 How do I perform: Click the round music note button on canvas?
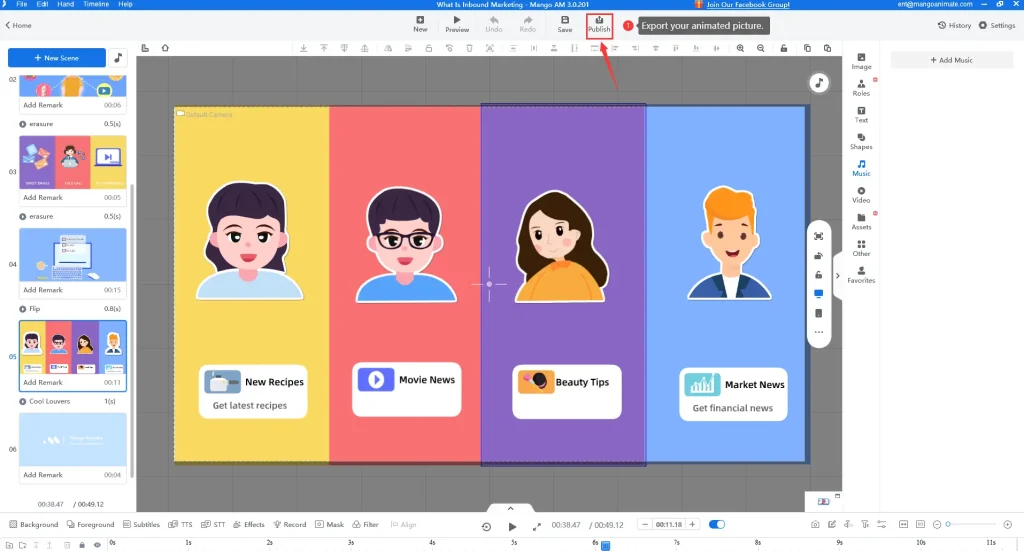click(819, 83)
